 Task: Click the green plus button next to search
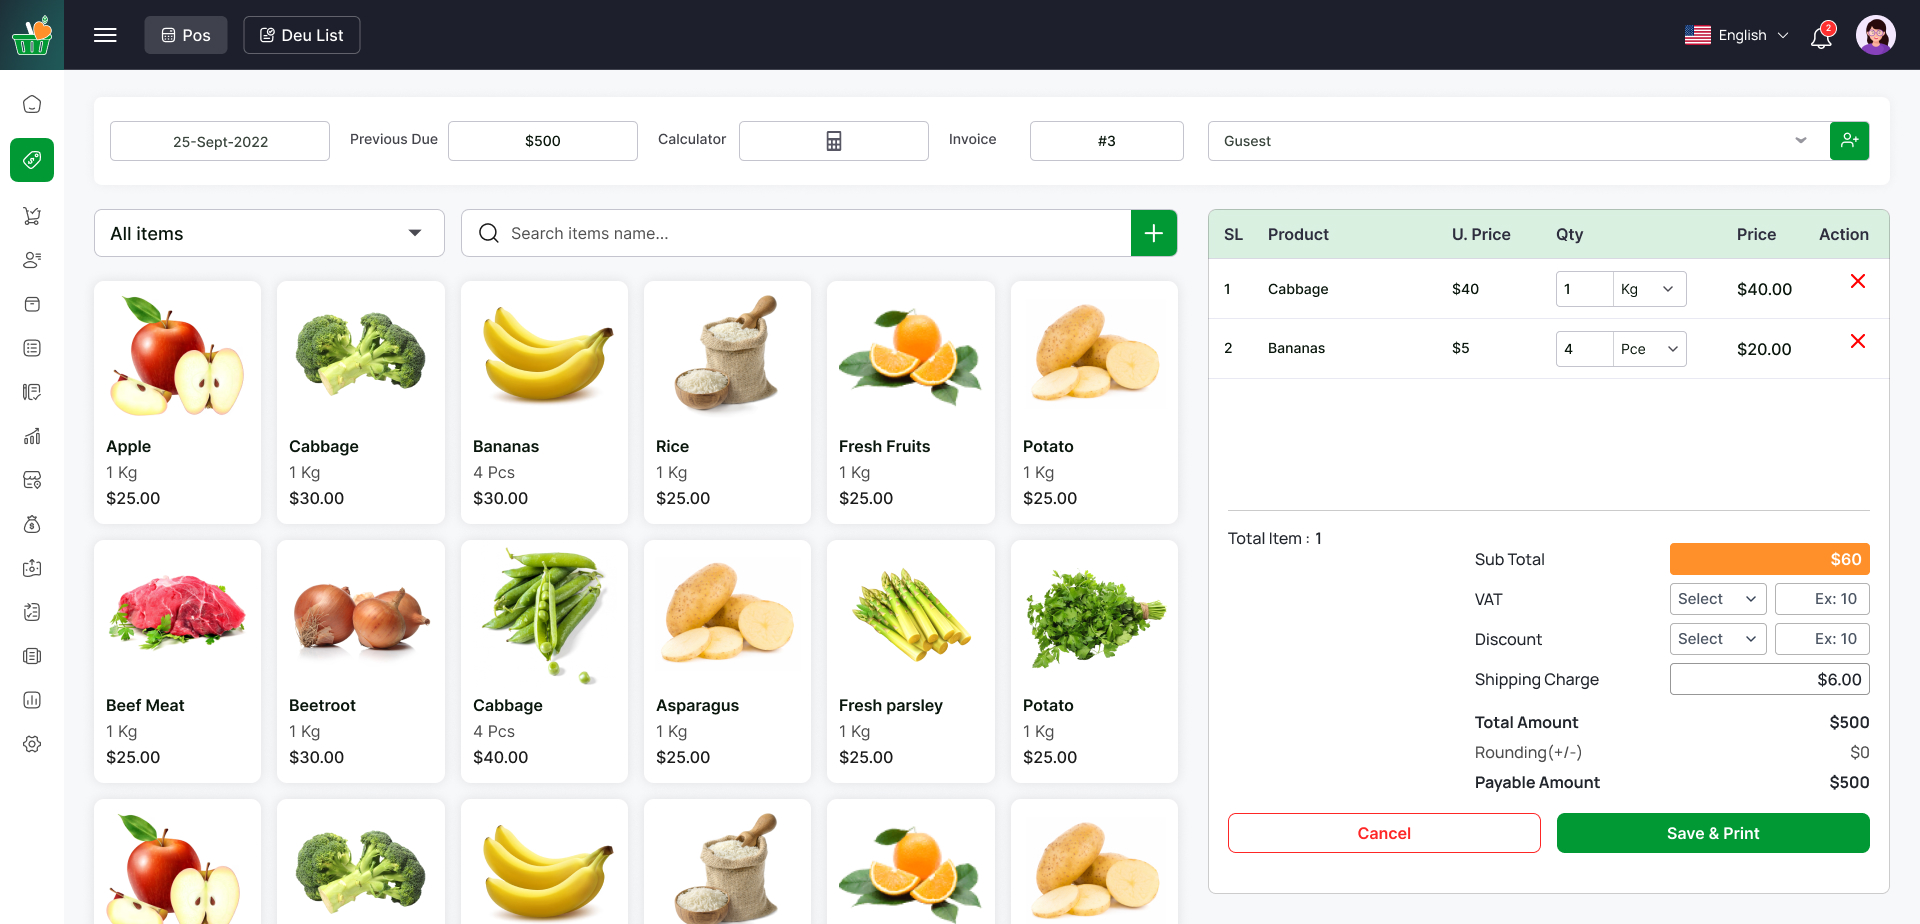[x=1154, y=233]
